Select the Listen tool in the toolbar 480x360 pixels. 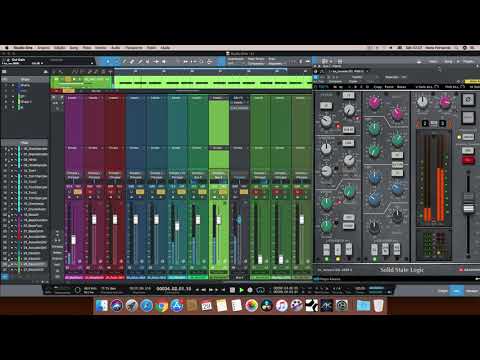tap(164, 62)
